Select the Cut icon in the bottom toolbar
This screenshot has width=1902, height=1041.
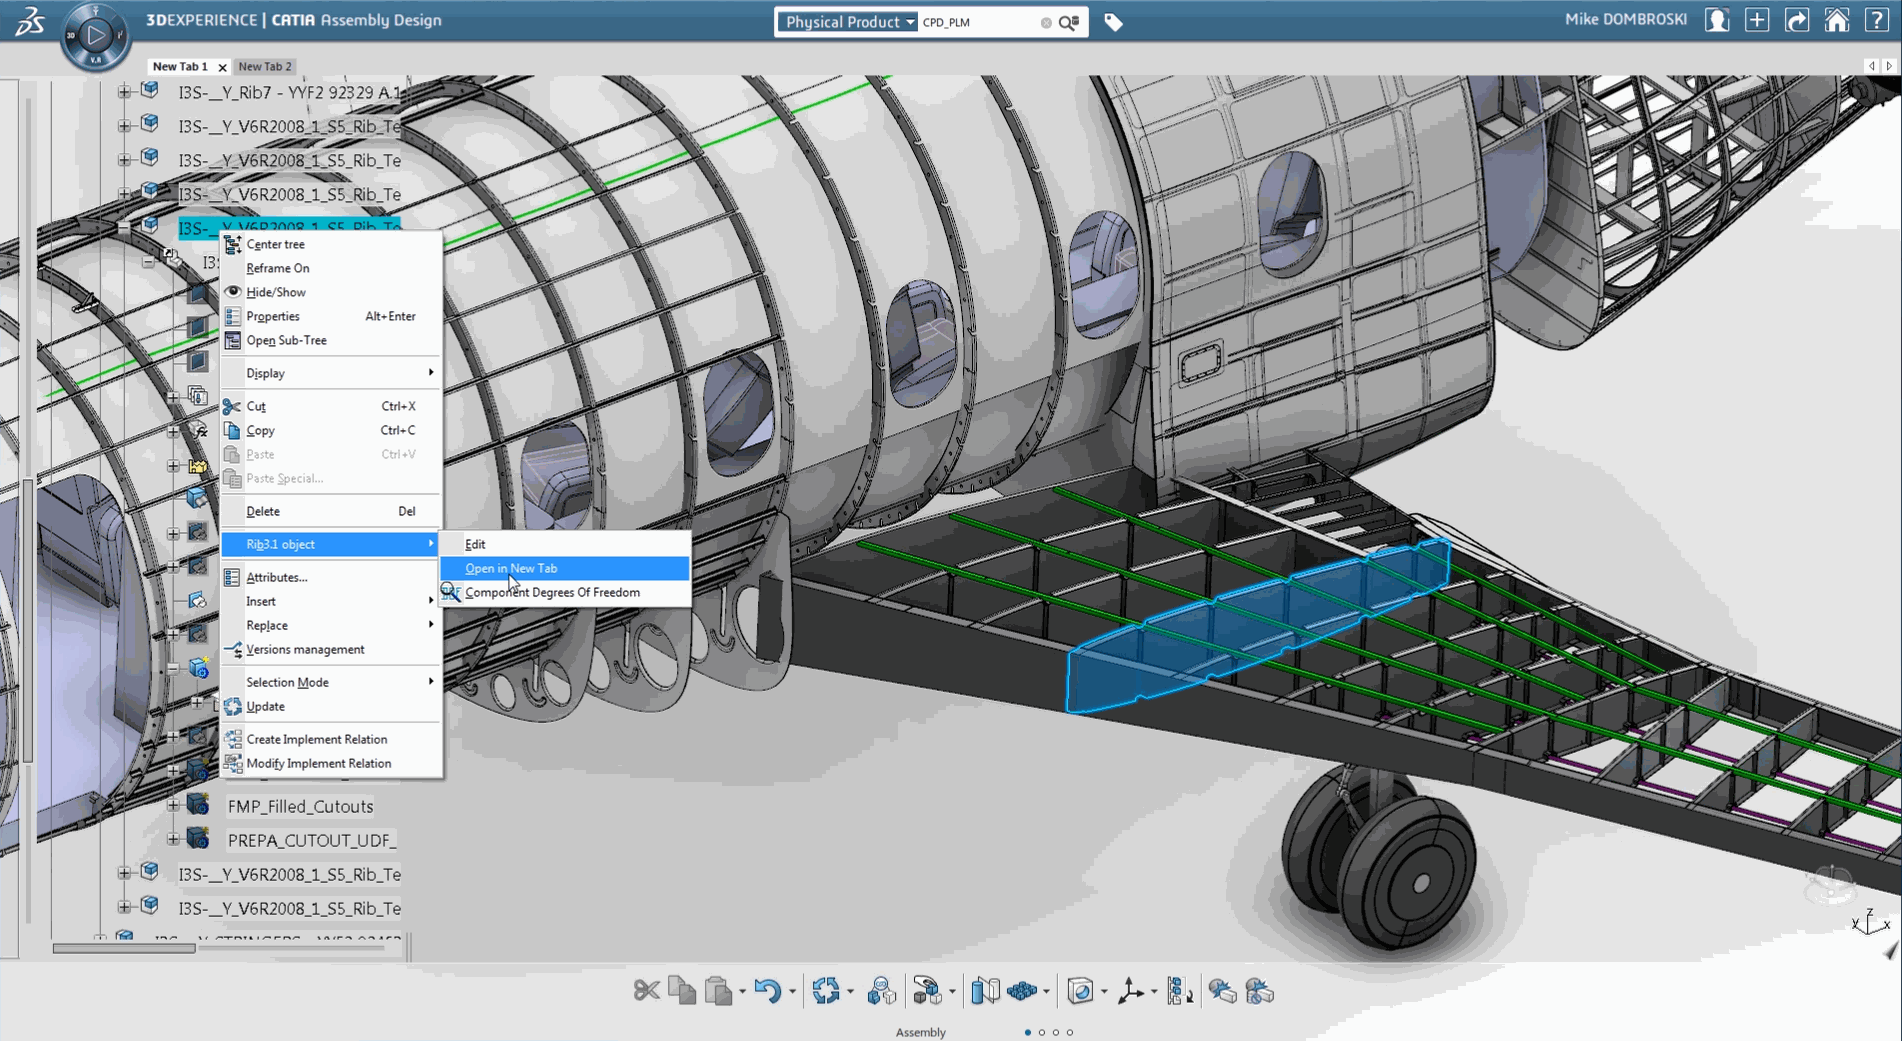(x=645, y=991)
